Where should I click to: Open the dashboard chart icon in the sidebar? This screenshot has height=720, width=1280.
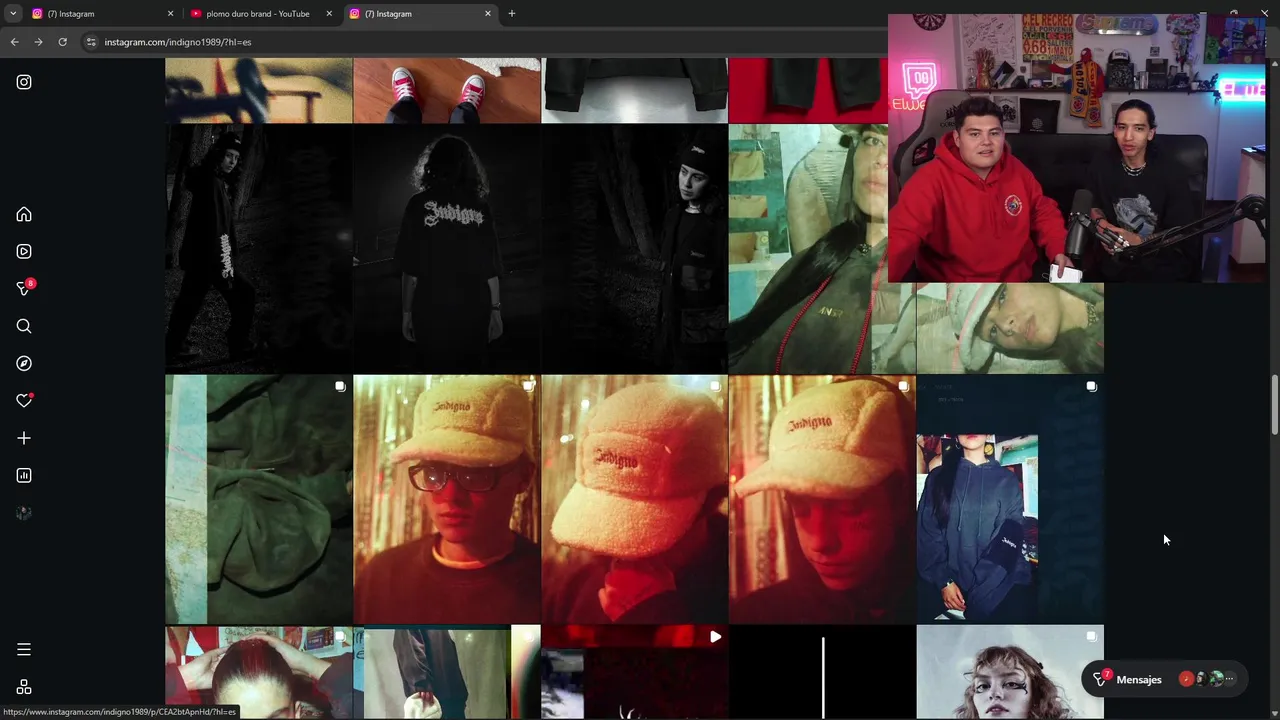pyautogui.click(x=24, y=475)
